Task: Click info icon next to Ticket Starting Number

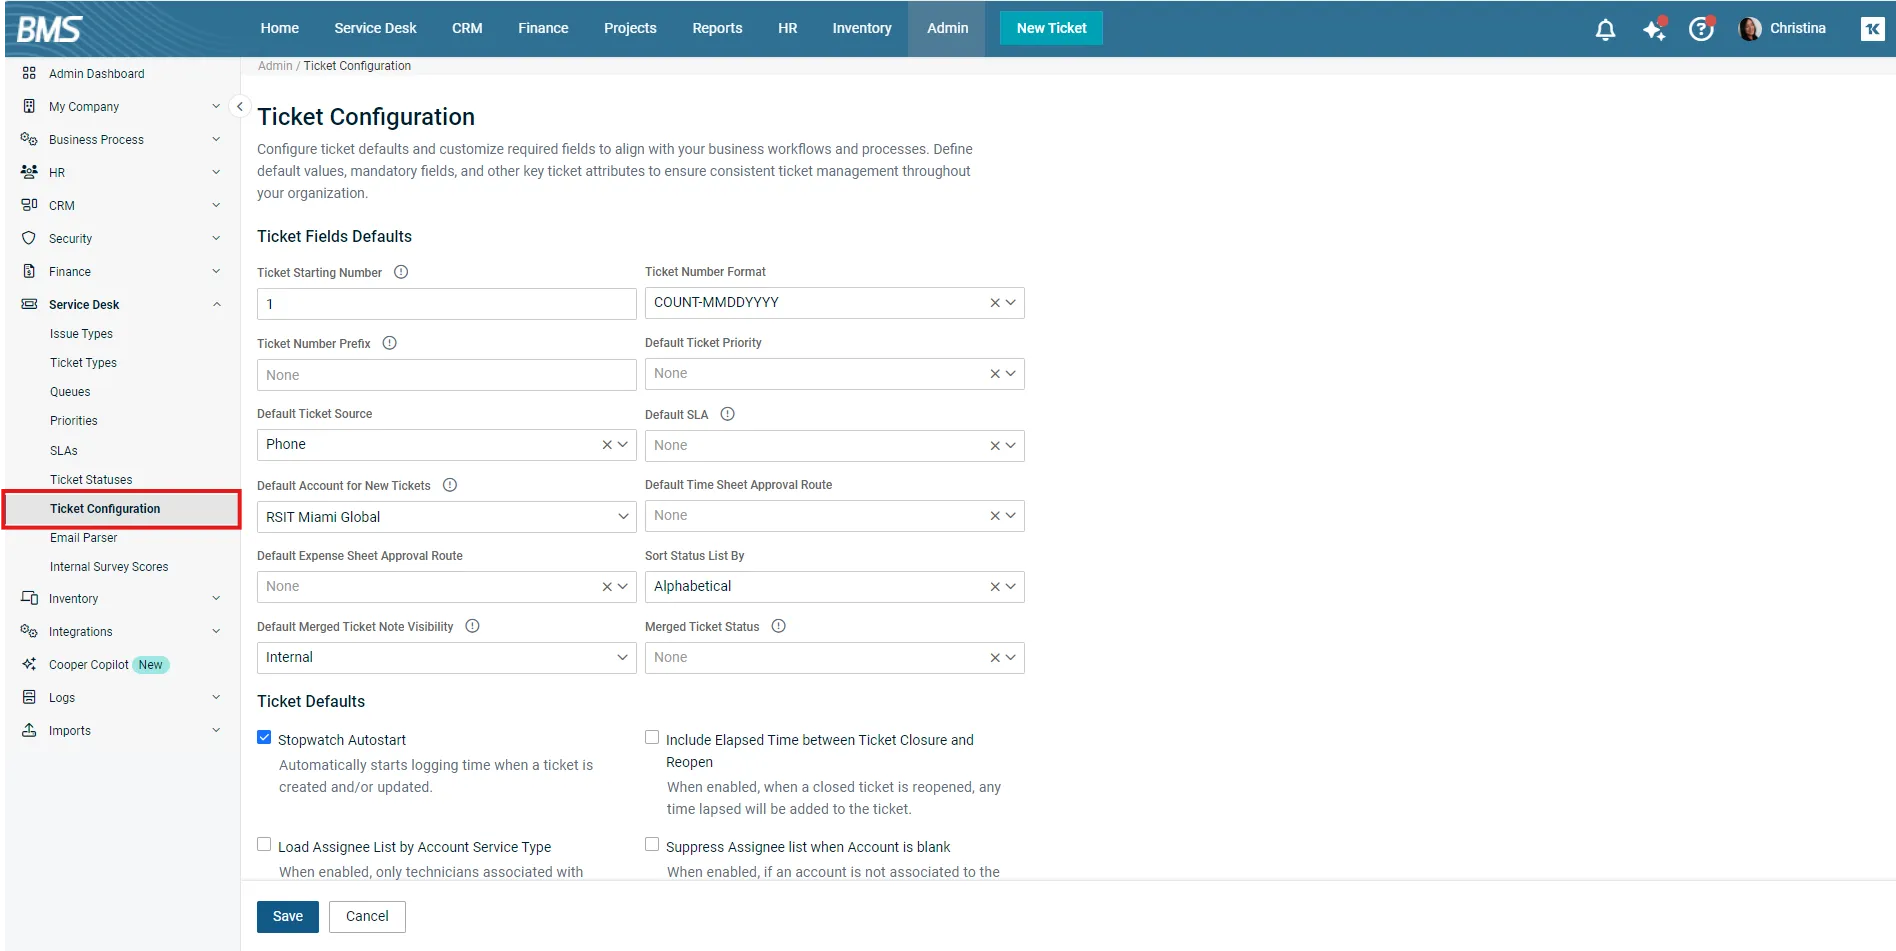Action: point(401,272)
